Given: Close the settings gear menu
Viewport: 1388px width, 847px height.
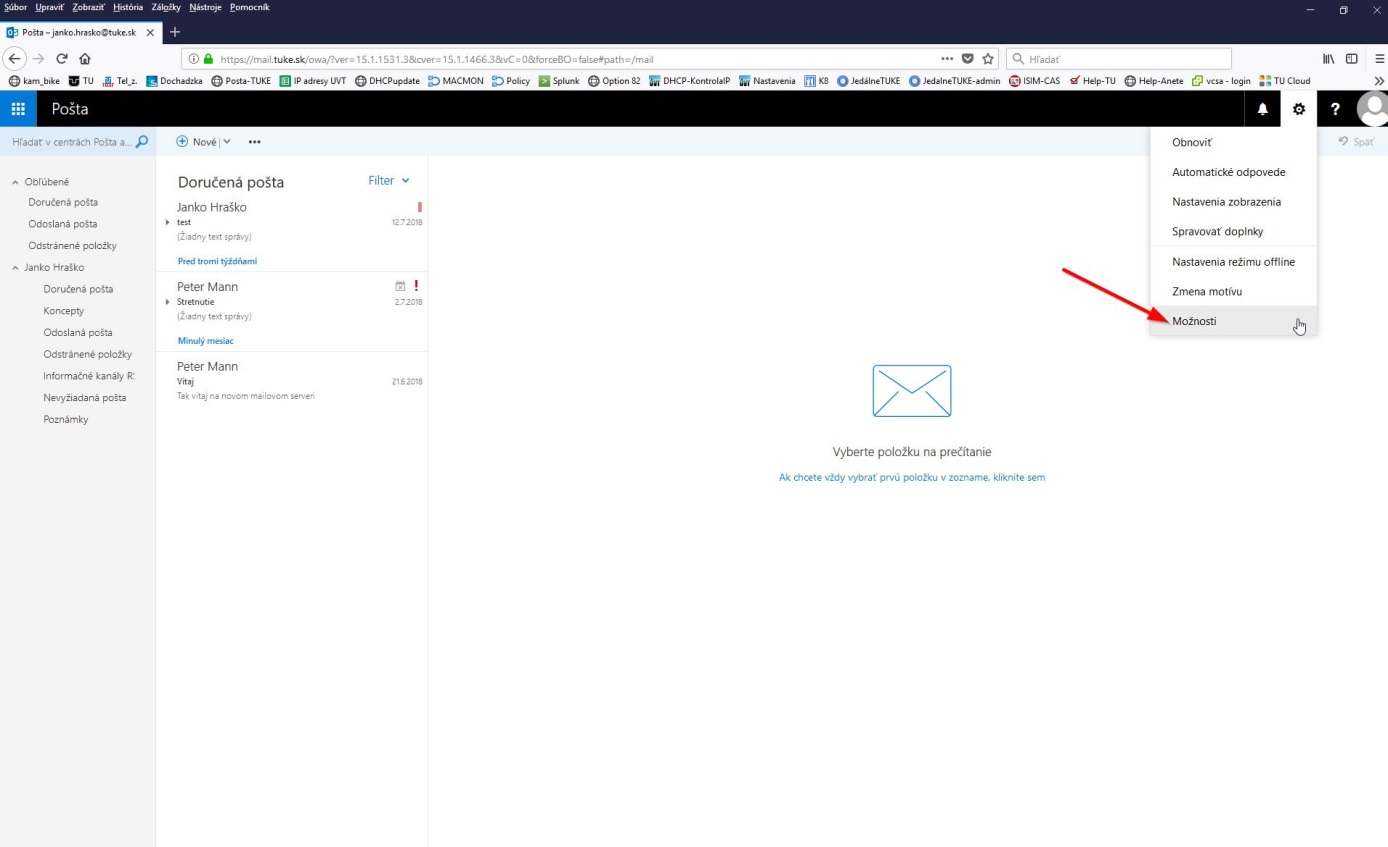Looking at the screenshot, I should [1299, 109].
